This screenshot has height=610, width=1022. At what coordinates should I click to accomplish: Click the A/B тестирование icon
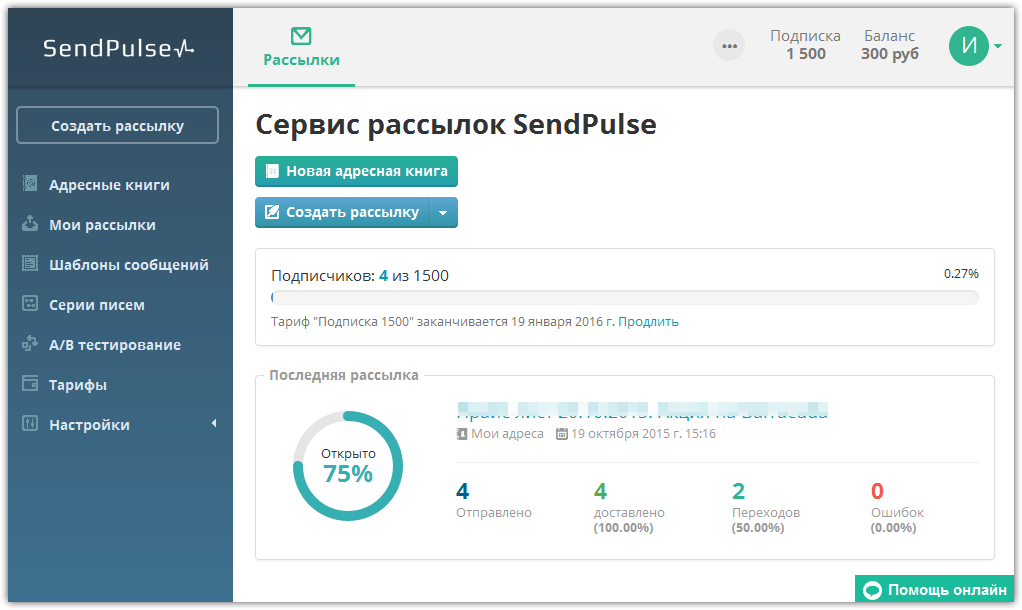coord(30,343)
